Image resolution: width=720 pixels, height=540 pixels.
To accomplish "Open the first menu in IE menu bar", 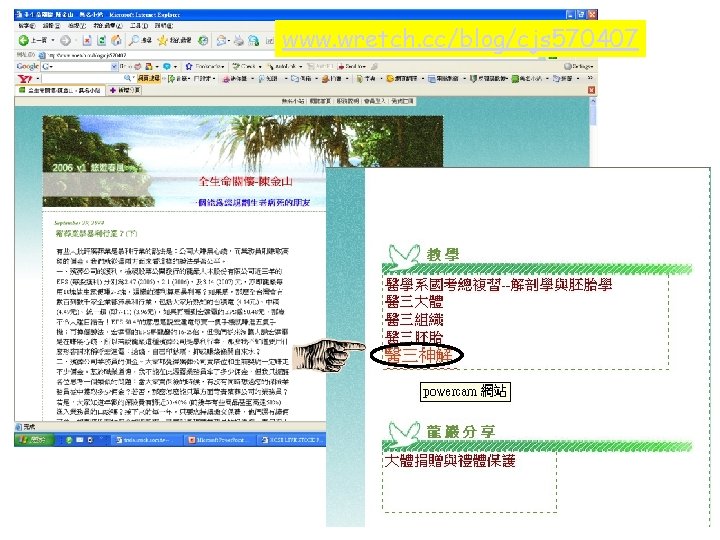I will tap(26, 26).
